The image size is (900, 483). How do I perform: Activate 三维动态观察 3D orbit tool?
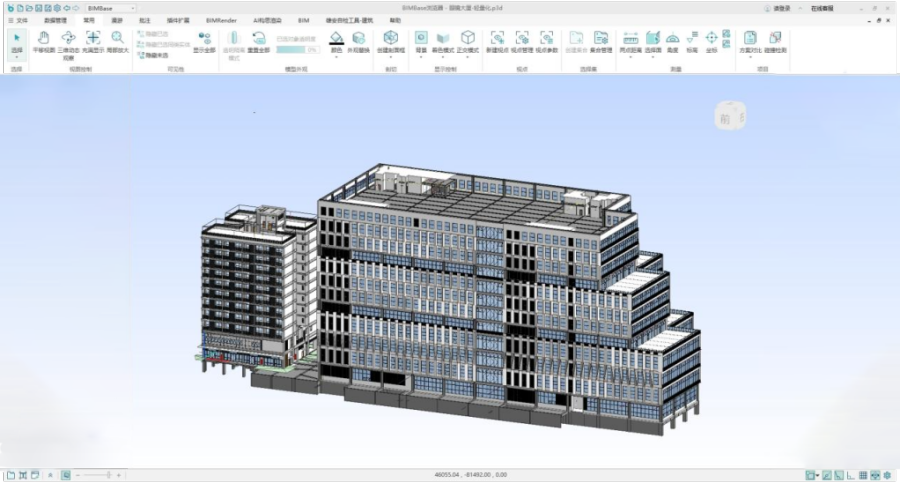[68, 41]
